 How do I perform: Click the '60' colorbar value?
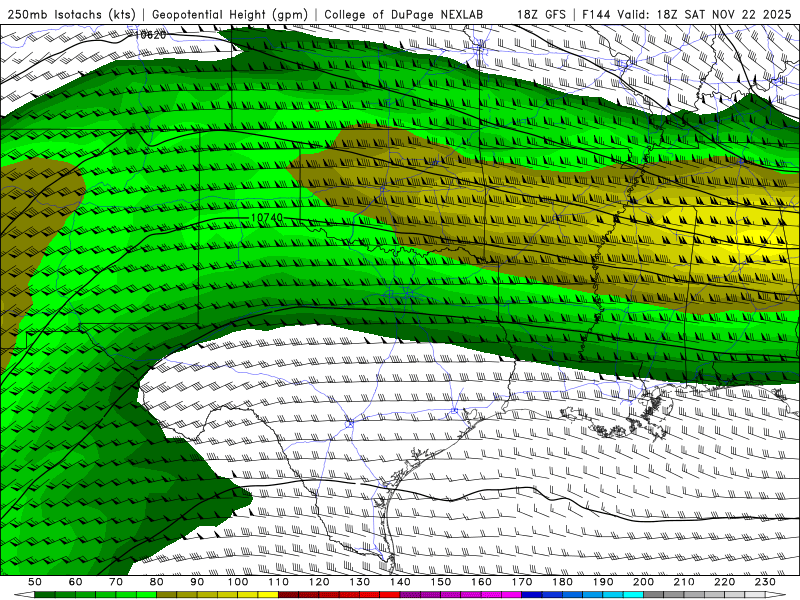click(76, 582)
